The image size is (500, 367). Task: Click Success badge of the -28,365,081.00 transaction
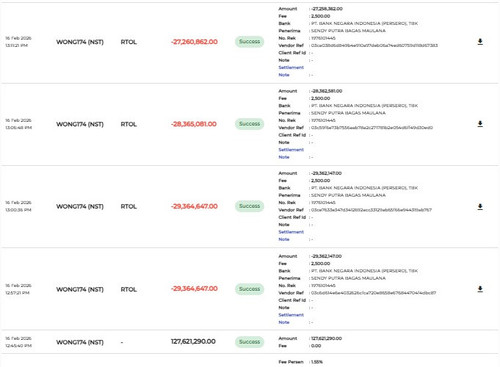click(249, 124)
